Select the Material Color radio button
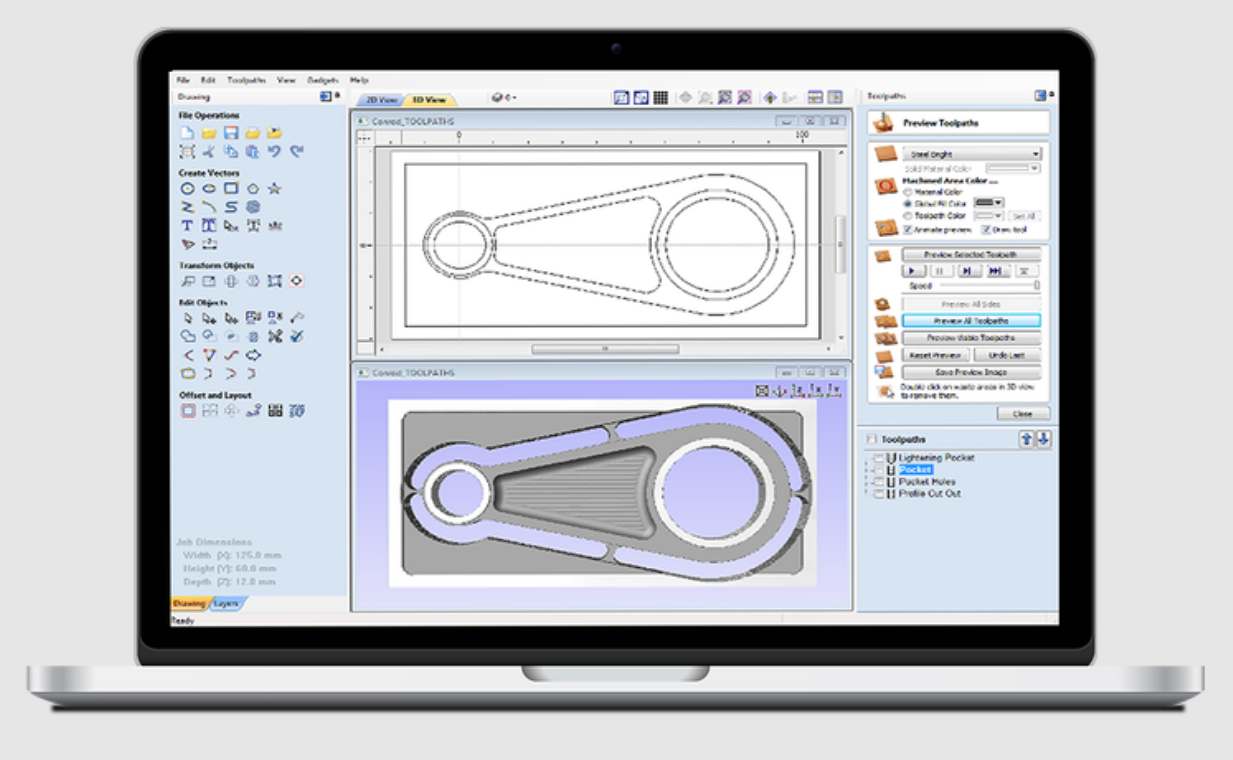The width and height of the screenshot is (1233, 760). tap(907, 192)
